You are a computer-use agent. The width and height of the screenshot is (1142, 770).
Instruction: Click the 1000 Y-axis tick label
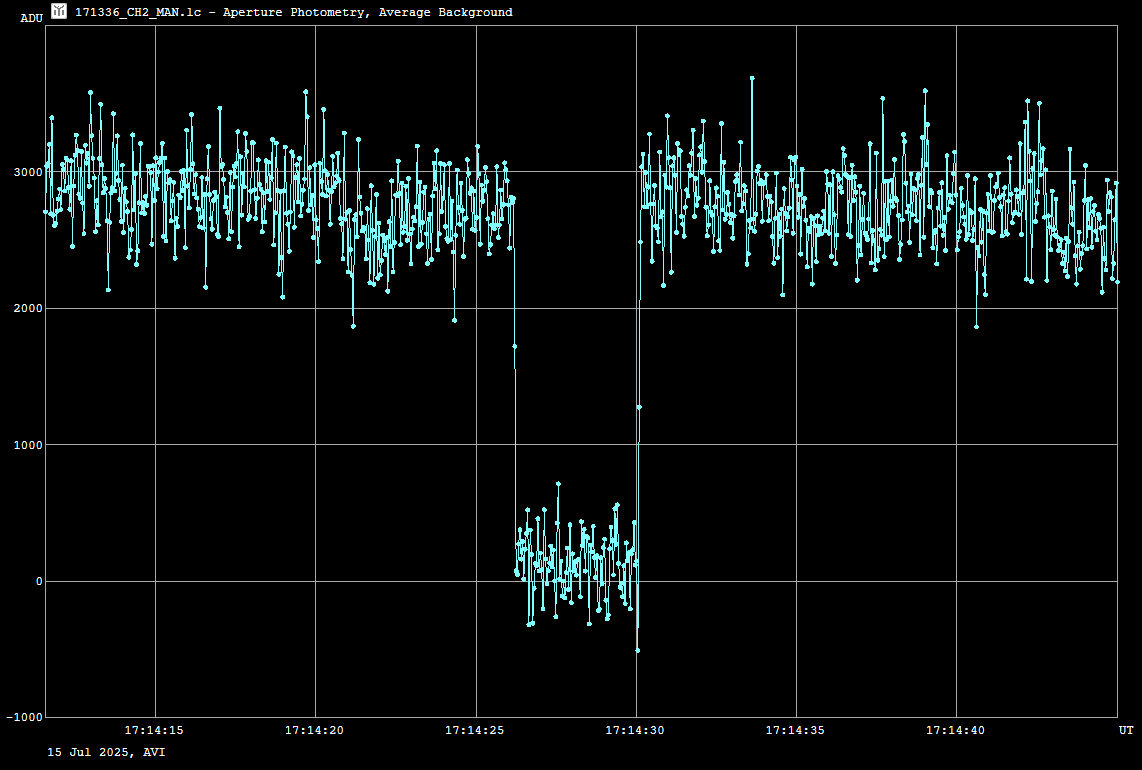tap(27, 445)
